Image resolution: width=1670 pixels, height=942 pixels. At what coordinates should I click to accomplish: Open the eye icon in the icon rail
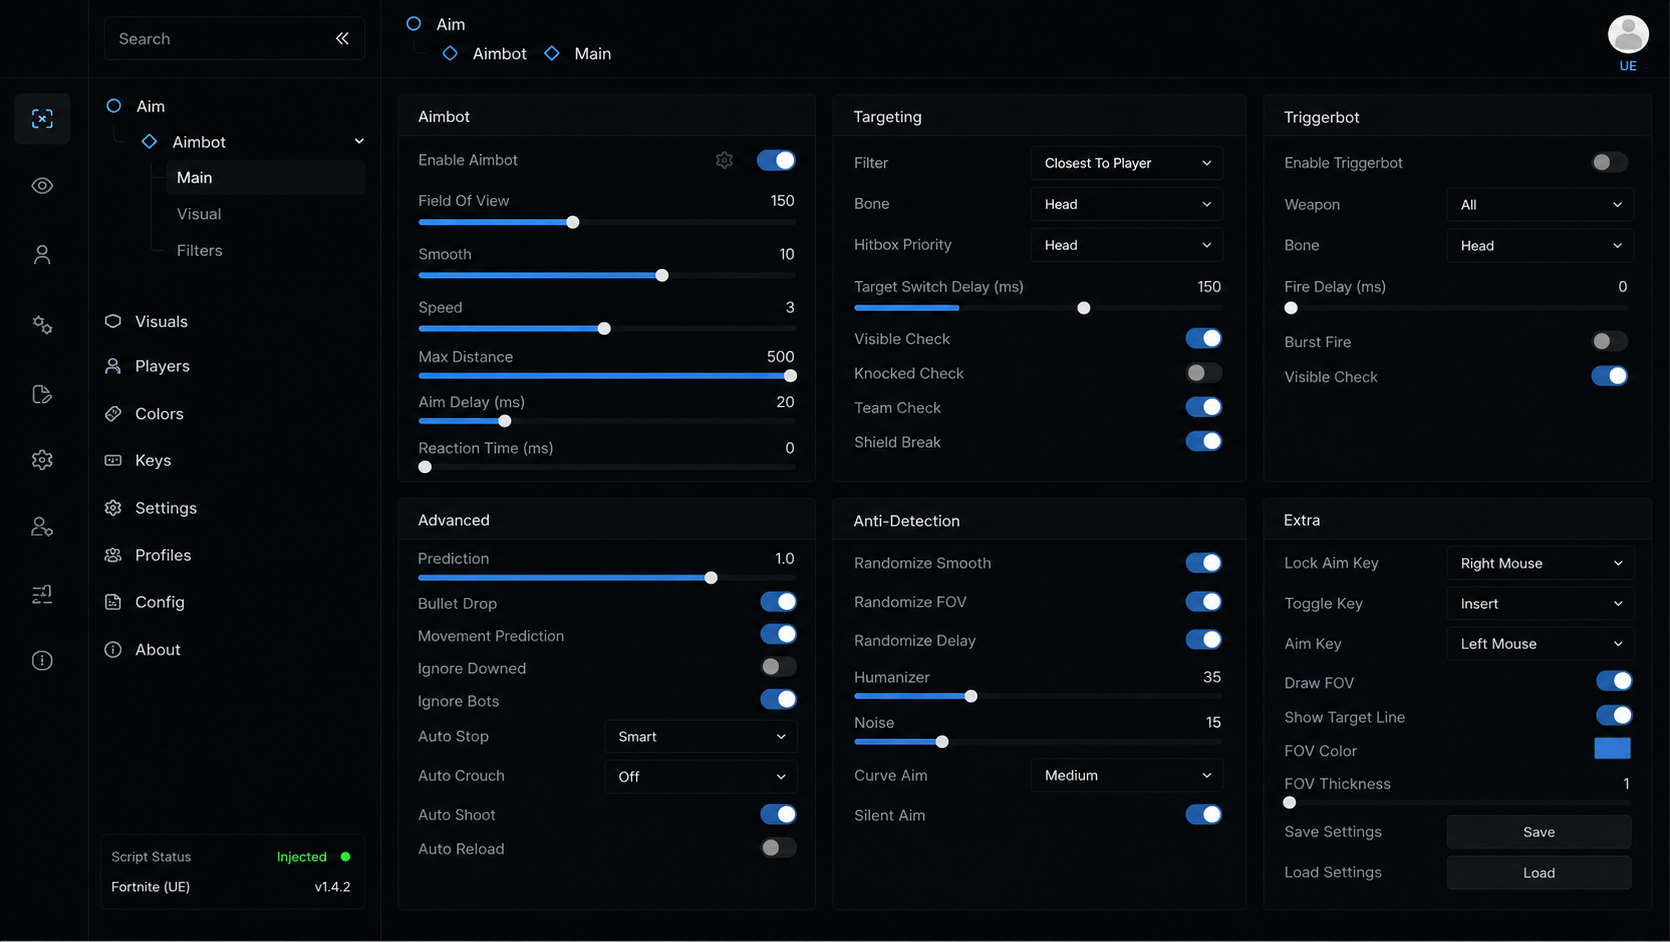point(42,186)
